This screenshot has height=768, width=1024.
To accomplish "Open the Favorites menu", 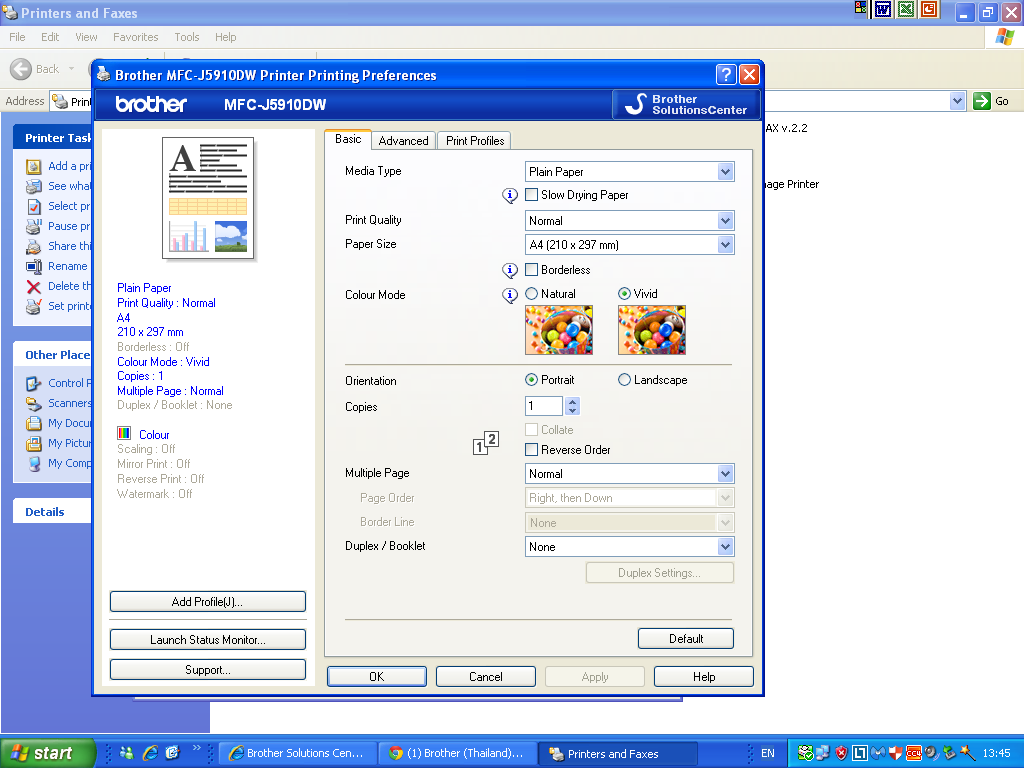I will [x=135, y=37].
